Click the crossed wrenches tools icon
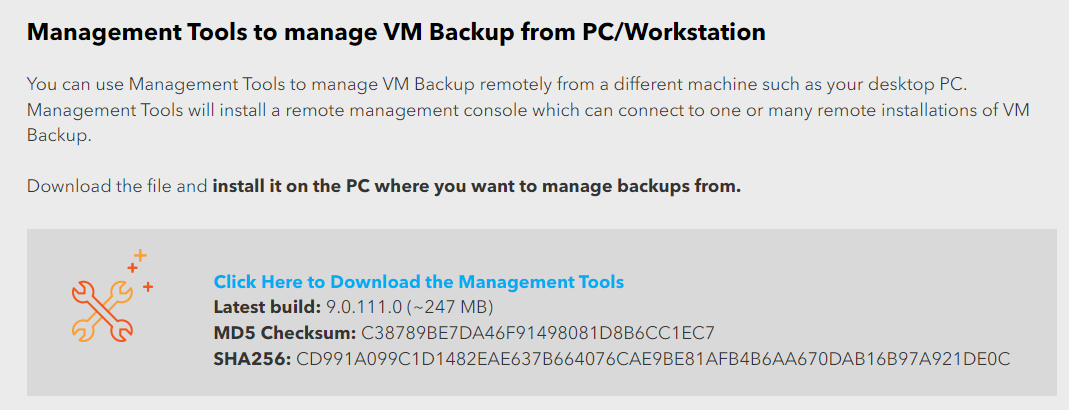Viewport: 1069px width, 410px height. coord(102,310)
